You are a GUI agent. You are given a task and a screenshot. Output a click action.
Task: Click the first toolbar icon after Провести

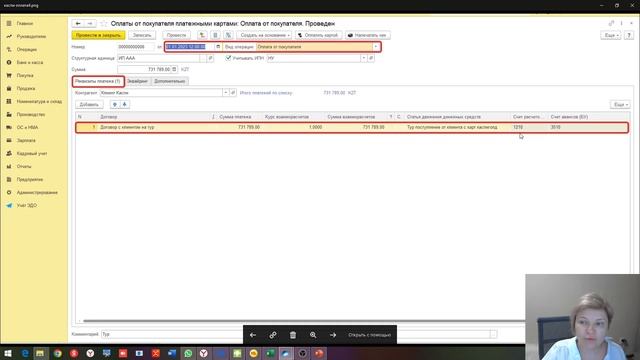tap(202, 35)
